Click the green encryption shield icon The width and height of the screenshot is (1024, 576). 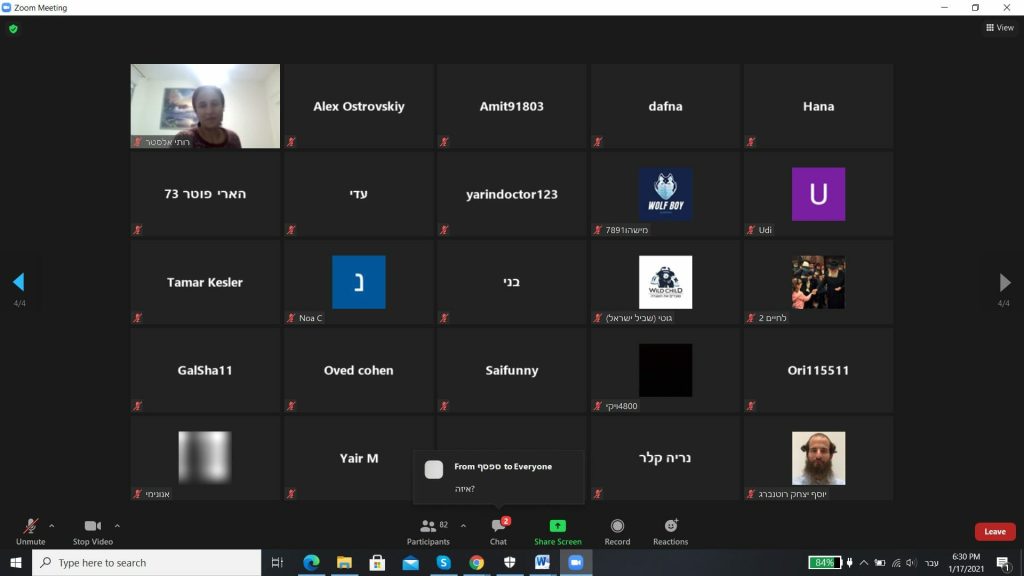coord(13,29)
